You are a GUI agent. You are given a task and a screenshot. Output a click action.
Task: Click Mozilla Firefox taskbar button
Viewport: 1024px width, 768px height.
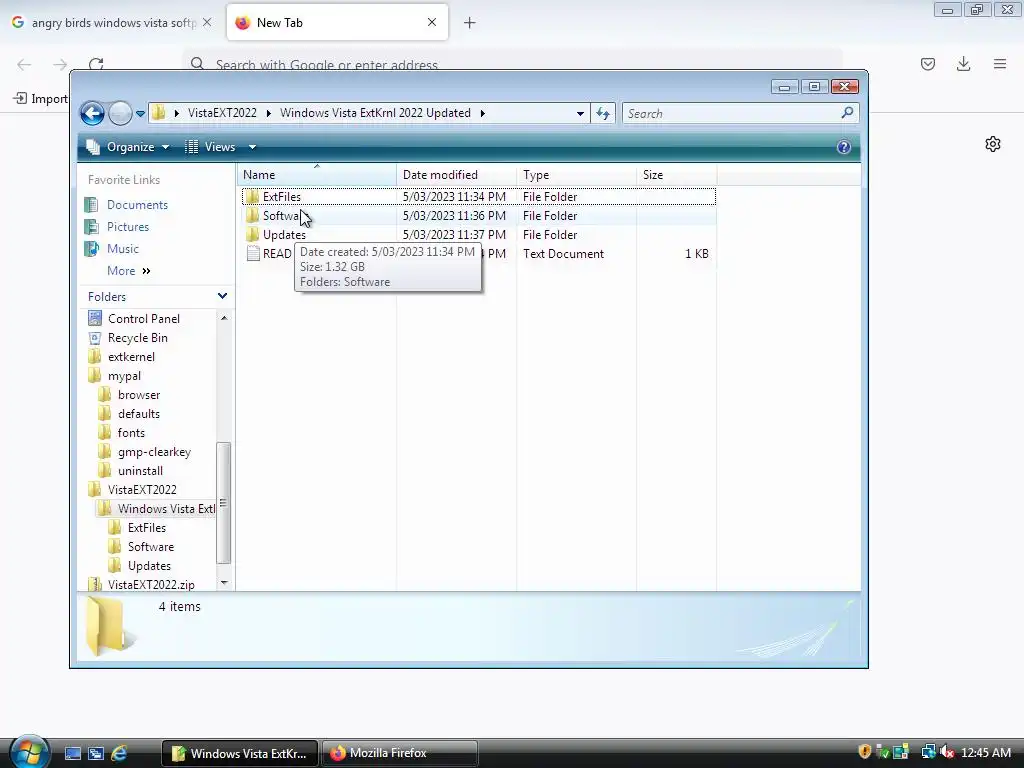pos(400,753)
